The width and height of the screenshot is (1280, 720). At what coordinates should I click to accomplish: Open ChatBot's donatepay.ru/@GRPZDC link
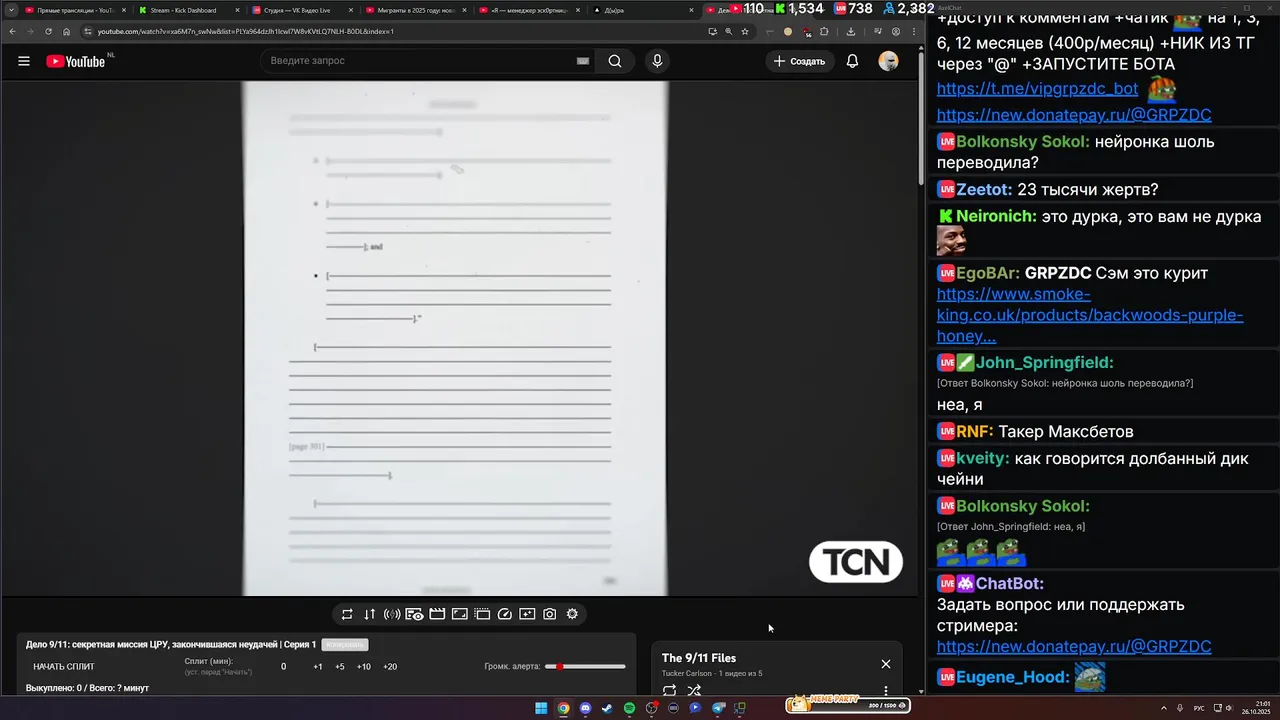click(1074, 647)
